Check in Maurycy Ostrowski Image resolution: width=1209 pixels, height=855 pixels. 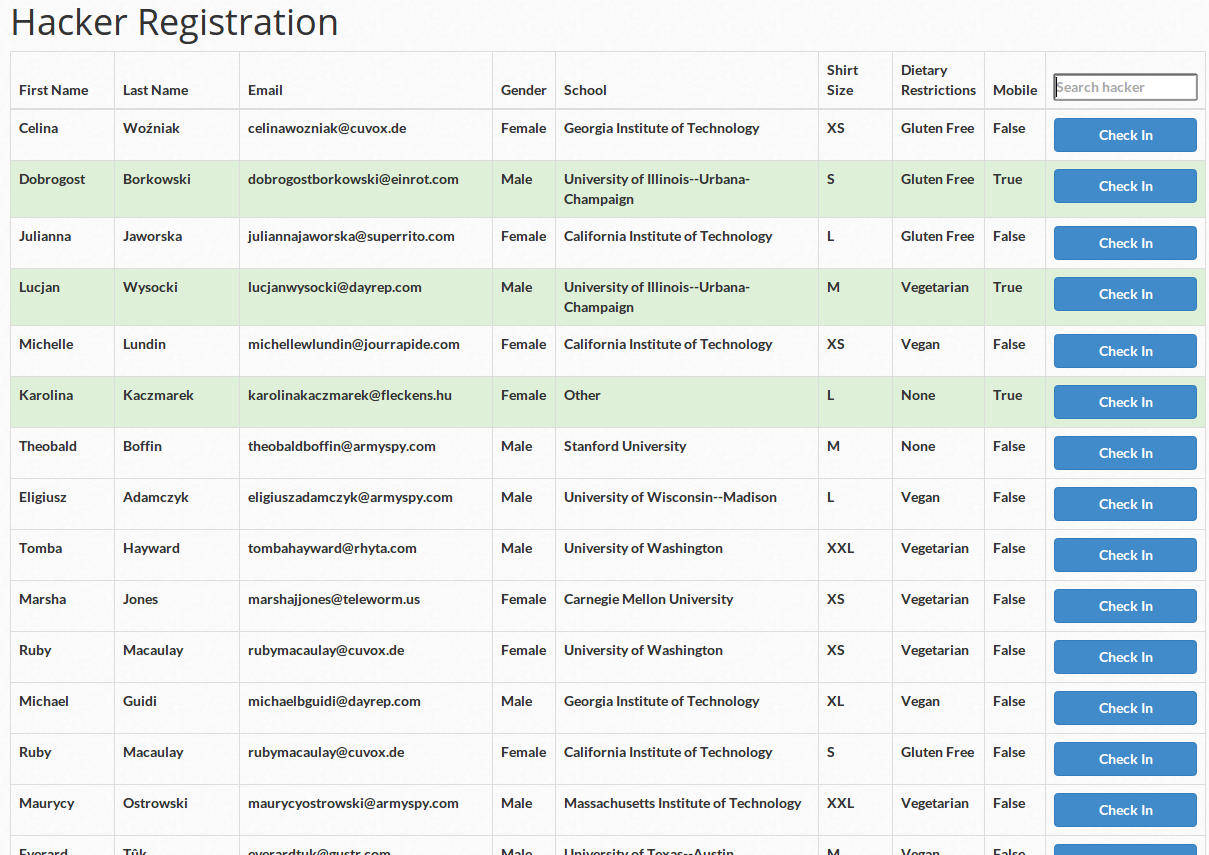pos(1125,810)
